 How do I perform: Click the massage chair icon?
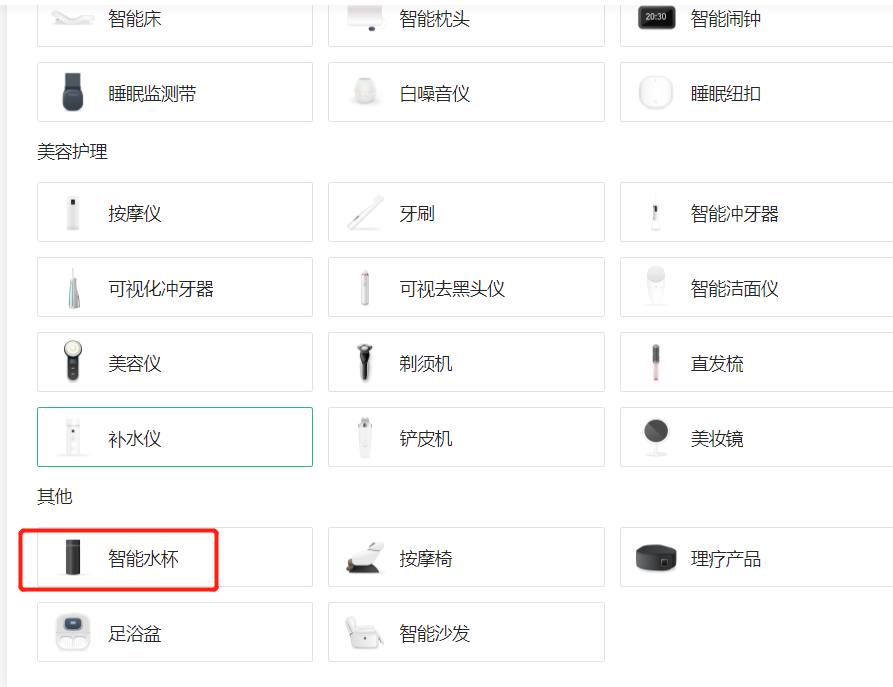click(364, 558)
